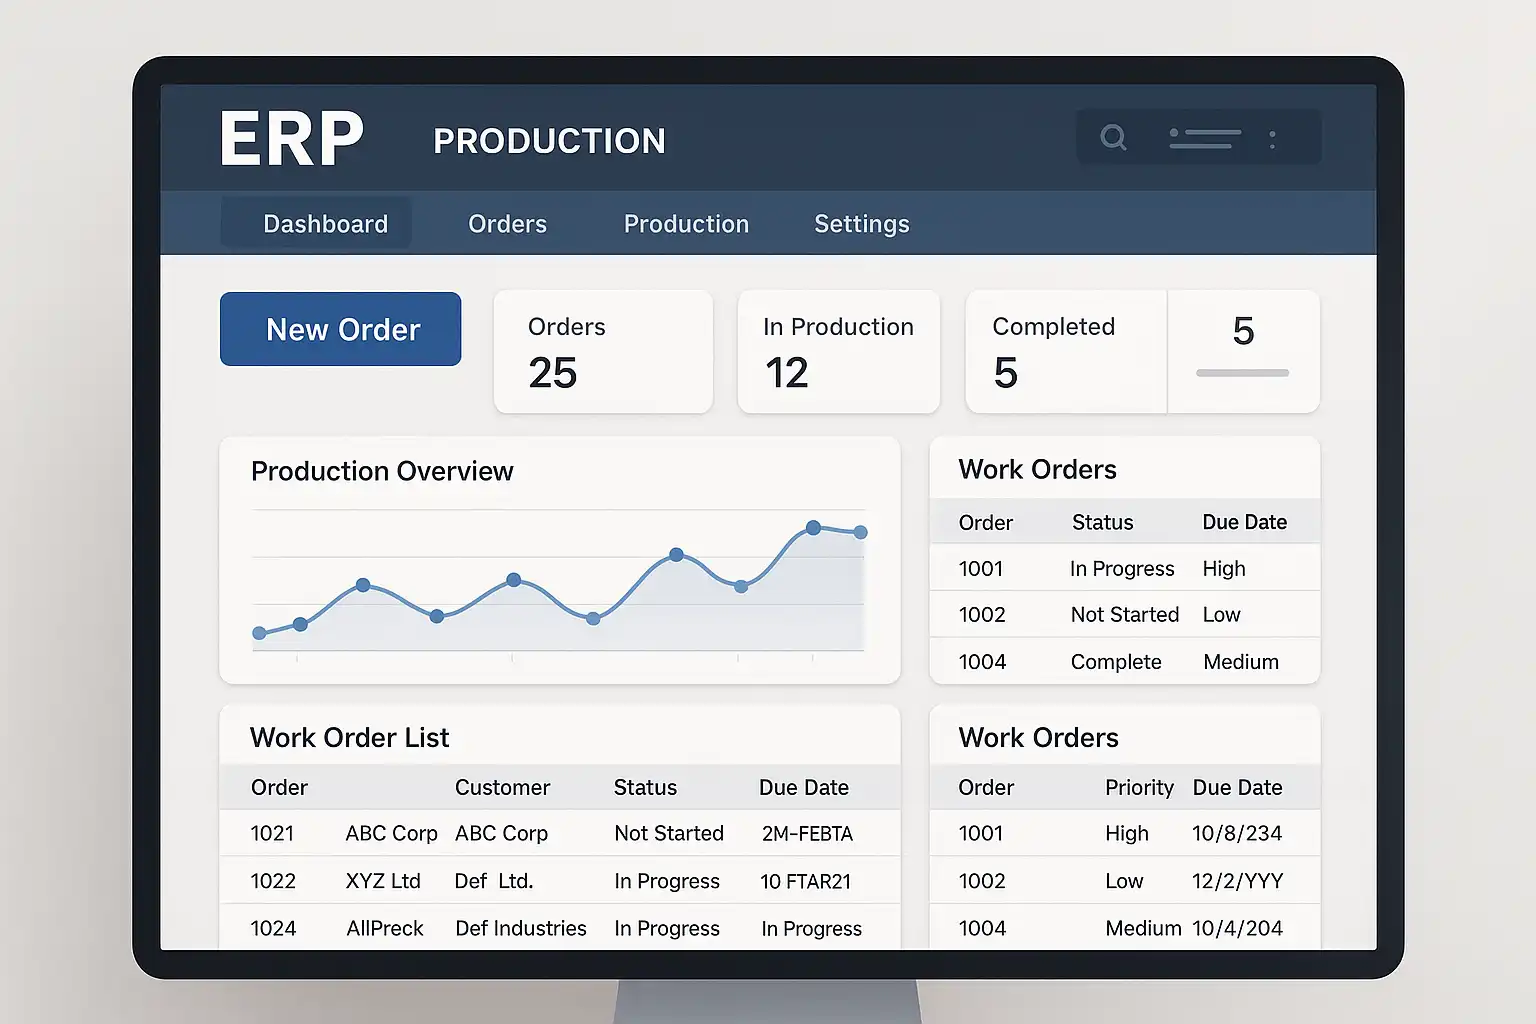Viewport: 1536px width, 1024px height.
Task: Sort by the Priority column header
Action: (x=1139, y=787)
